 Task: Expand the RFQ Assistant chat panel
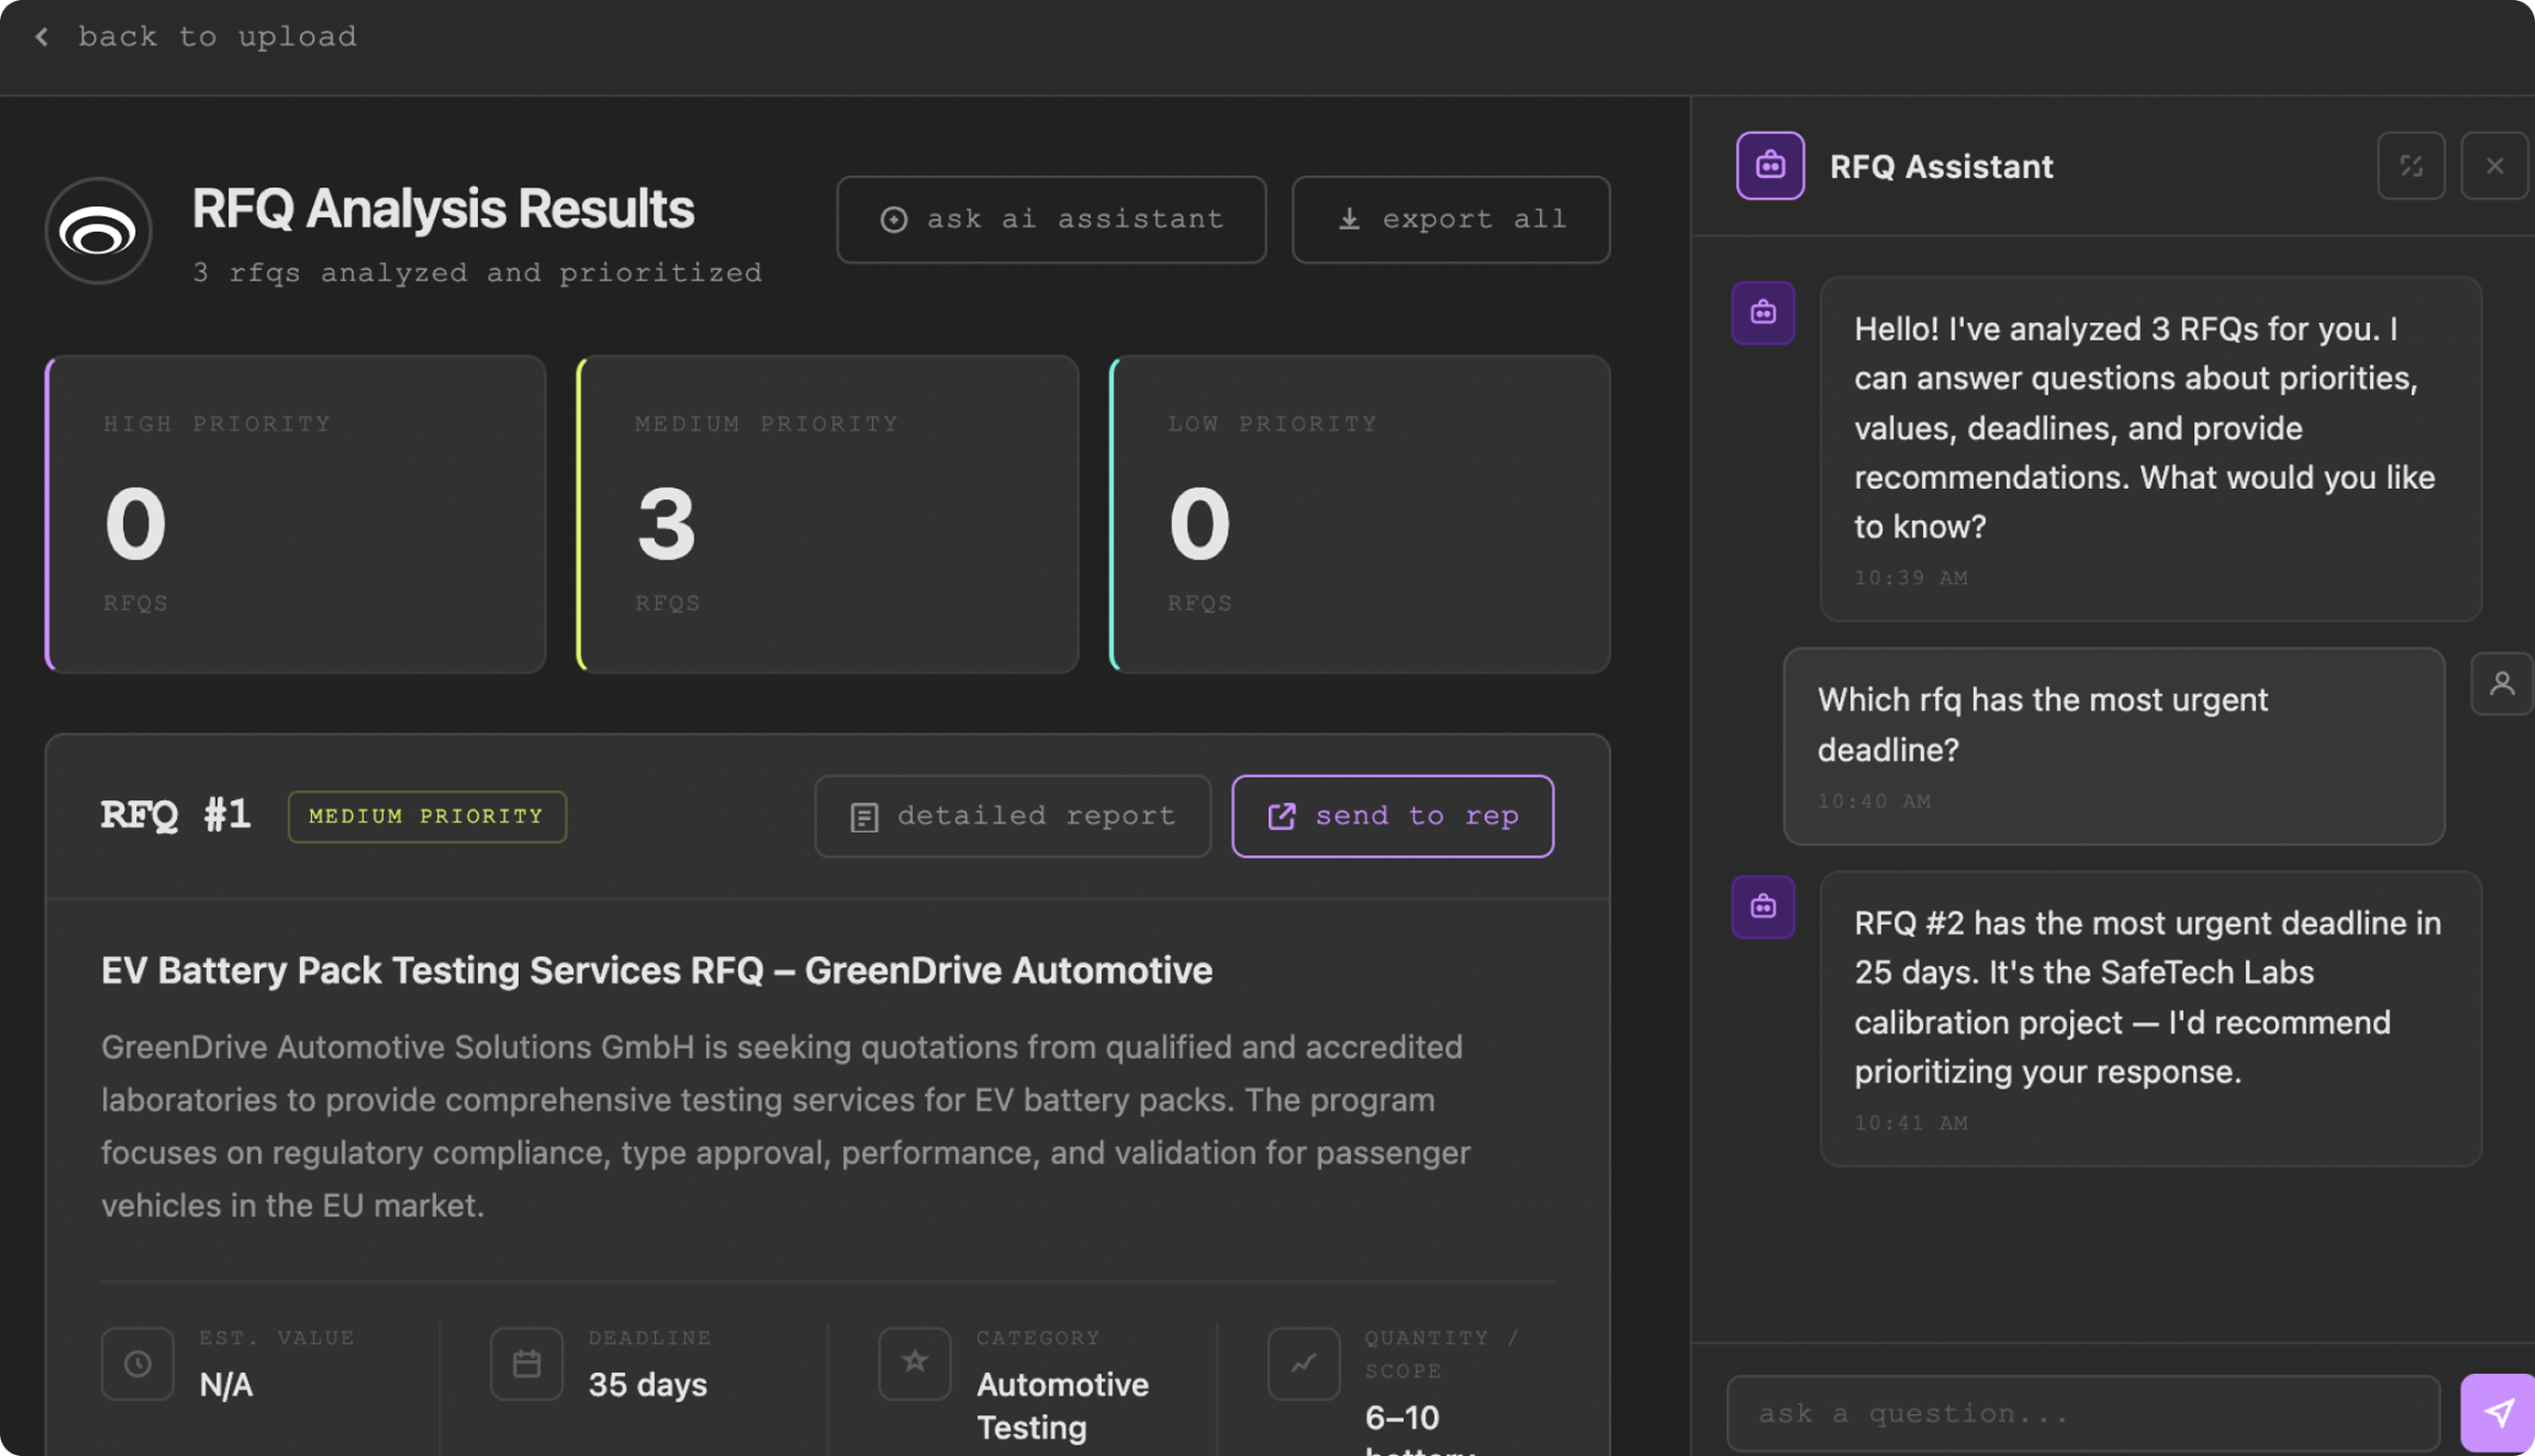2411,165
